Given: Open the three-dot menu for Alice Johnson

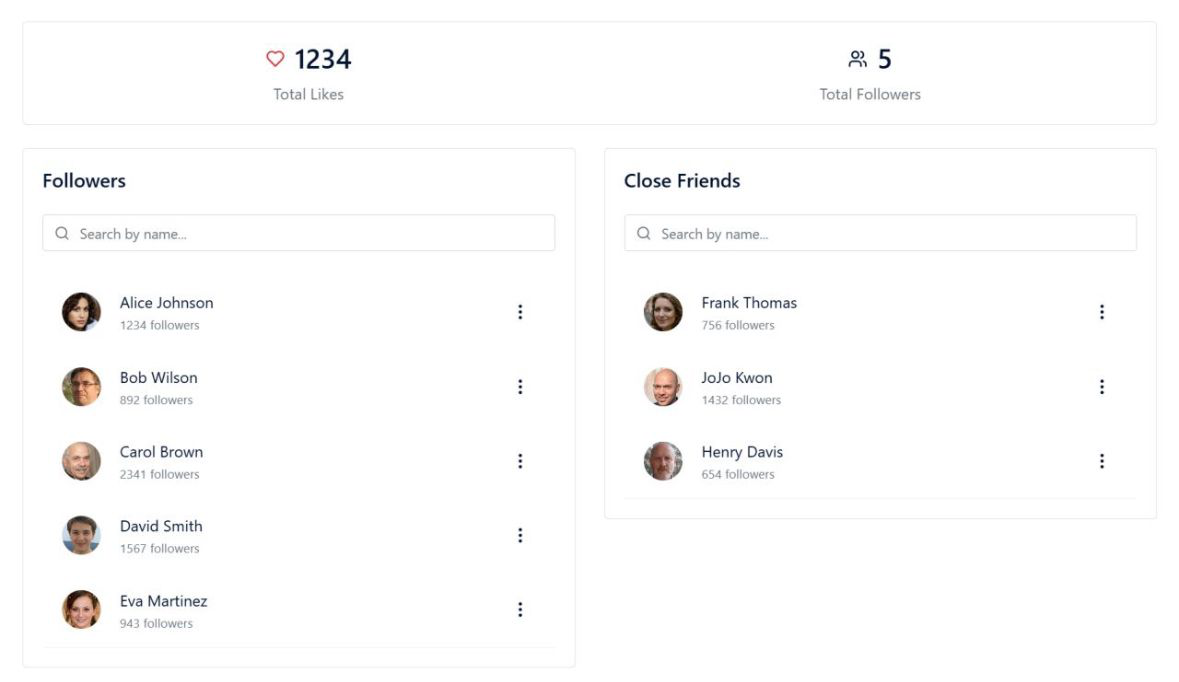Looking at the screenshot, I should [520, 312].
